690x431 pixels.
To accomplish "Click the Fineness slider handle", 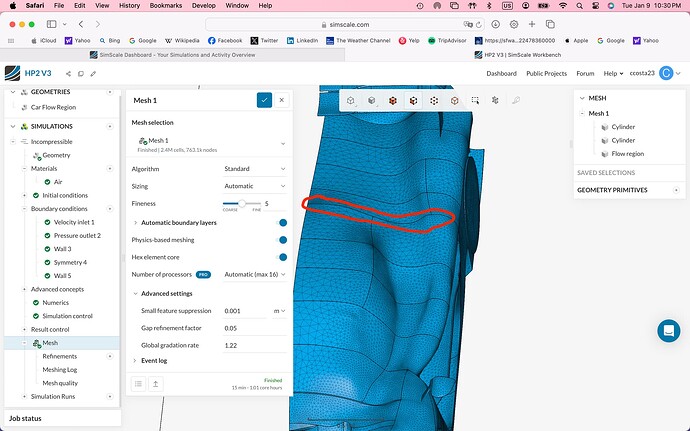I will [242, 203].
